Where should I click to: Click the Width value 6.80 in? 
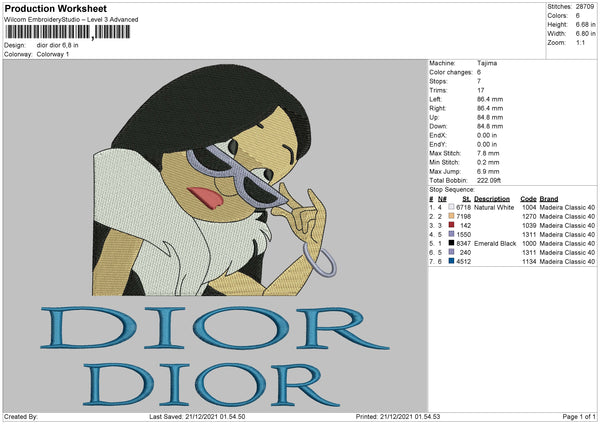pos(585,34)
